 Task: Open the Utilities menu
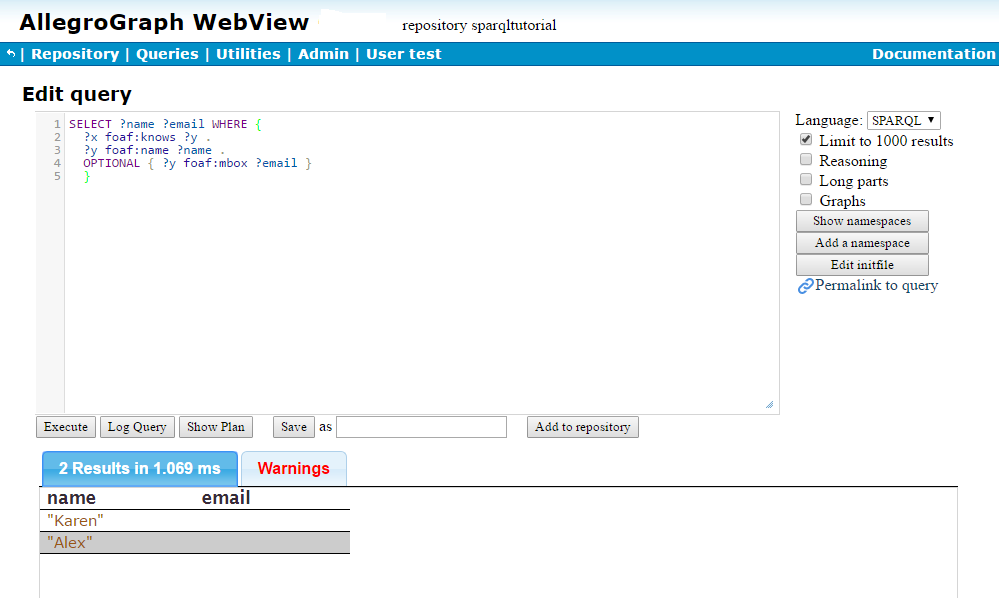(248, 54)
